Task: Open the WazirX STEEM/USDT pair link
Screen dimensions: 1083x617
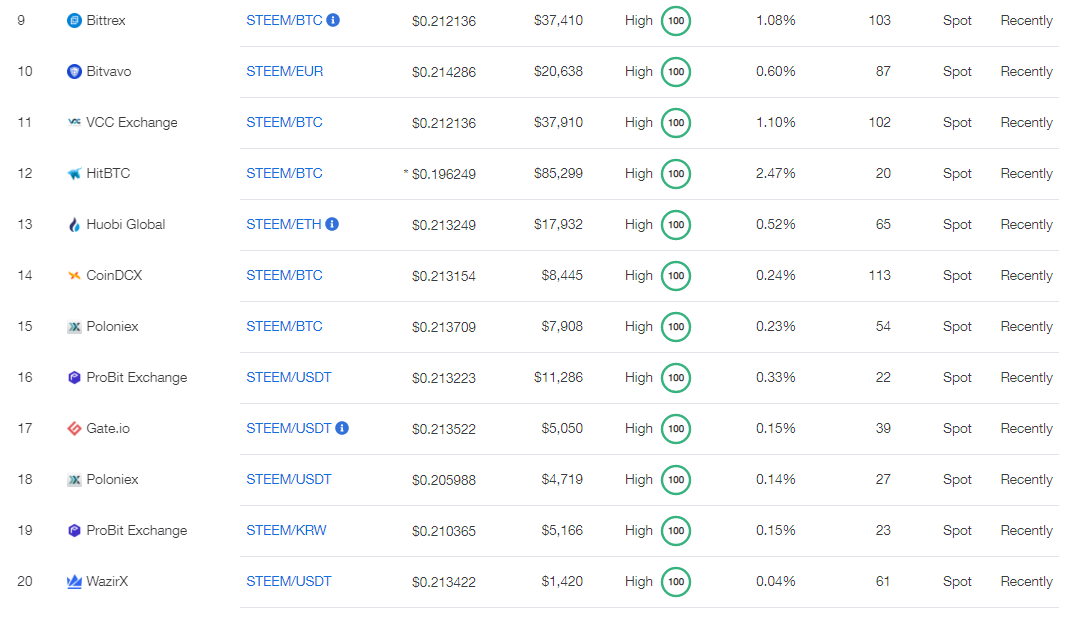Action: [x=289, y=582]
